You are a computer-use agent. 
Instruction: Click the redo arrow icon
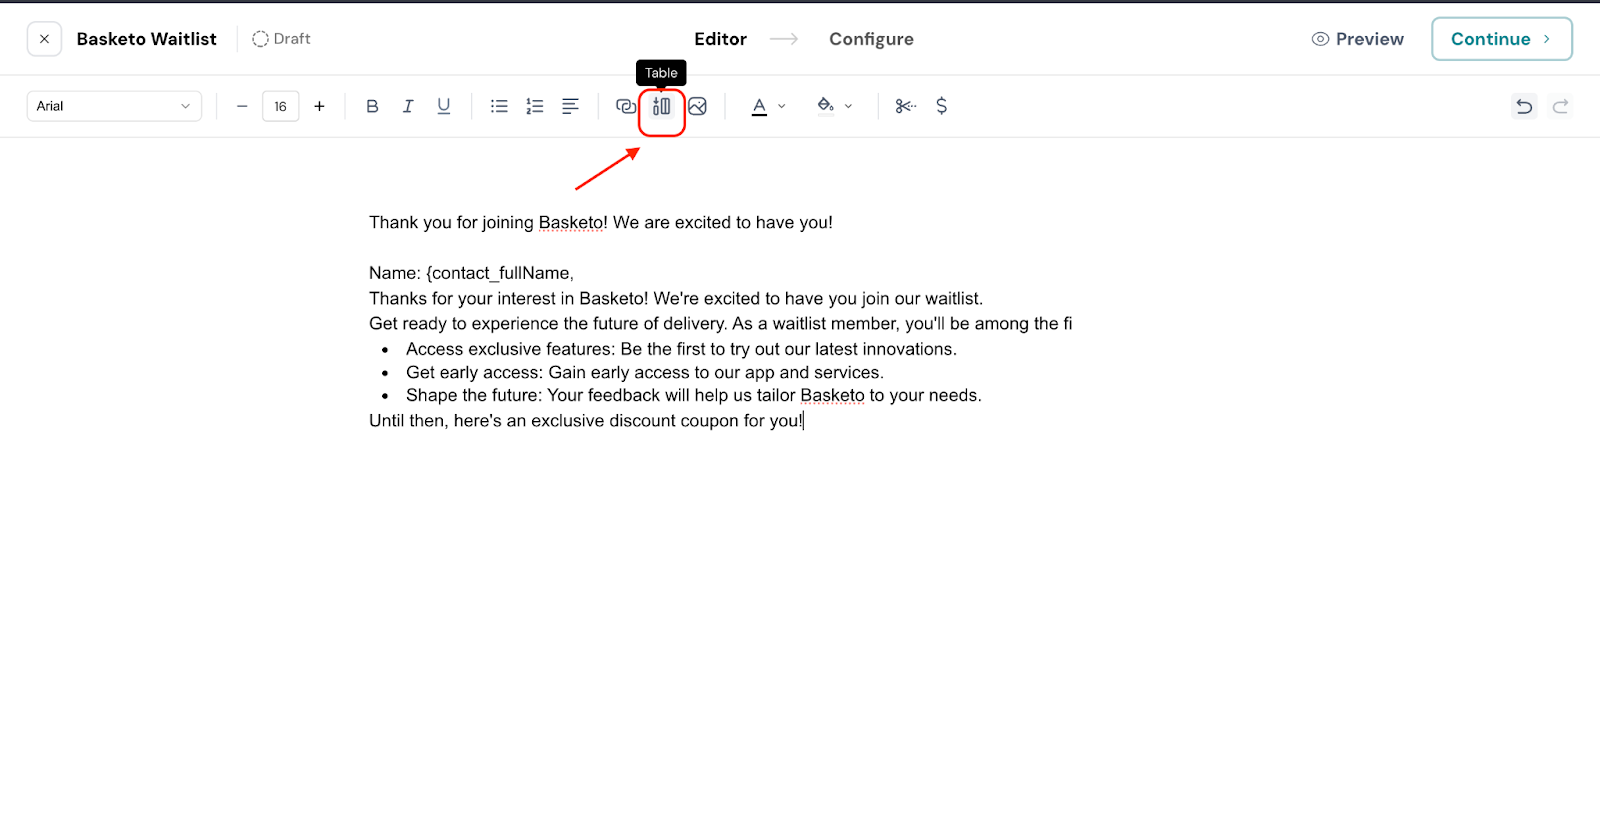coord(1560,106)
